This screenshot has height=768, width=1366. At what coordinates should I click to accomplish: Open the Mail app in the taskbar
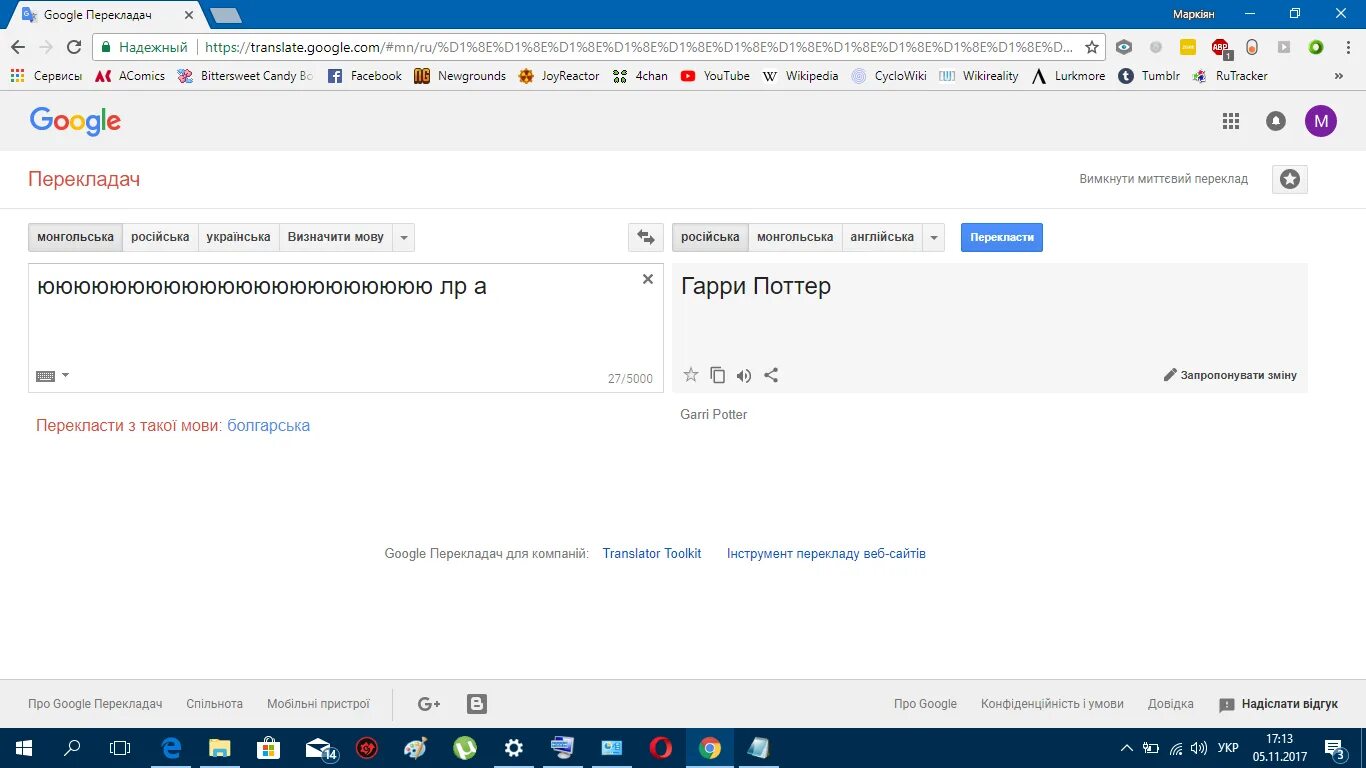pyautogui.click(x=320, y=748)
